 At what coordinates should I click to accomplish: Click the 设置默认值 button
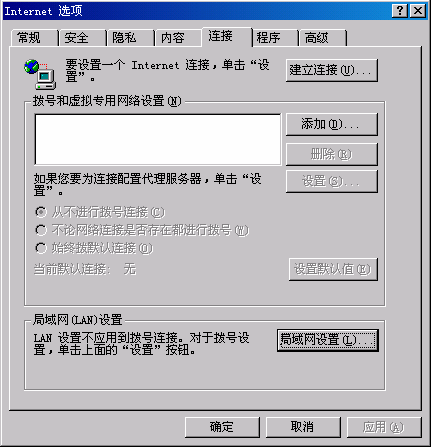[333, 269]
